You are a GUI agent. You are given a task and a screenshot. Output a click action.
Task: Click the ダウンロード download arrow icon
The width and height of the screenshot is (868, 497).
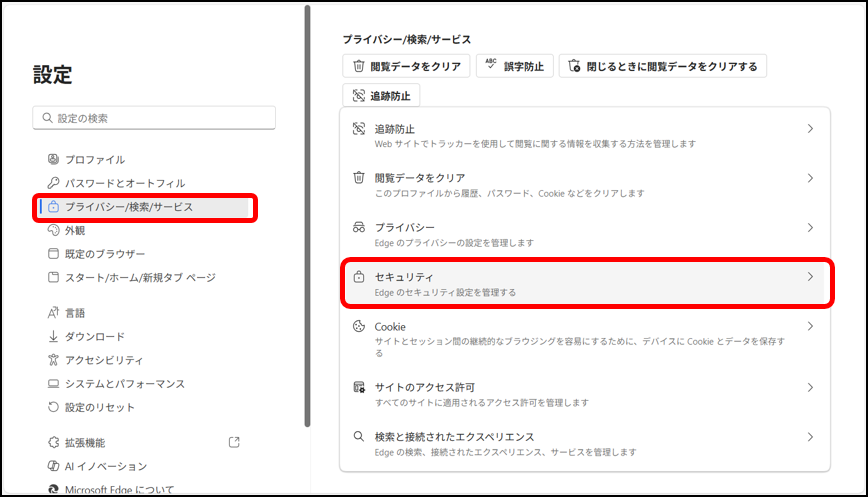point(55,337)
